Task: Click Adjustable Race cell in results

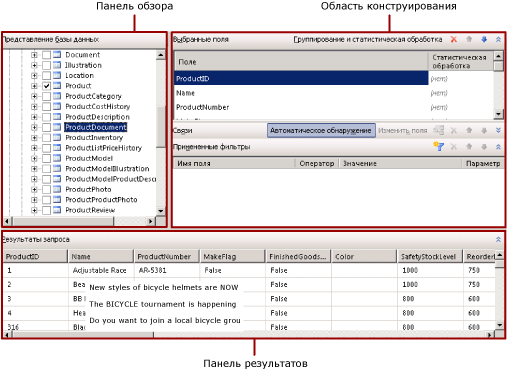Action: point(100,270)
